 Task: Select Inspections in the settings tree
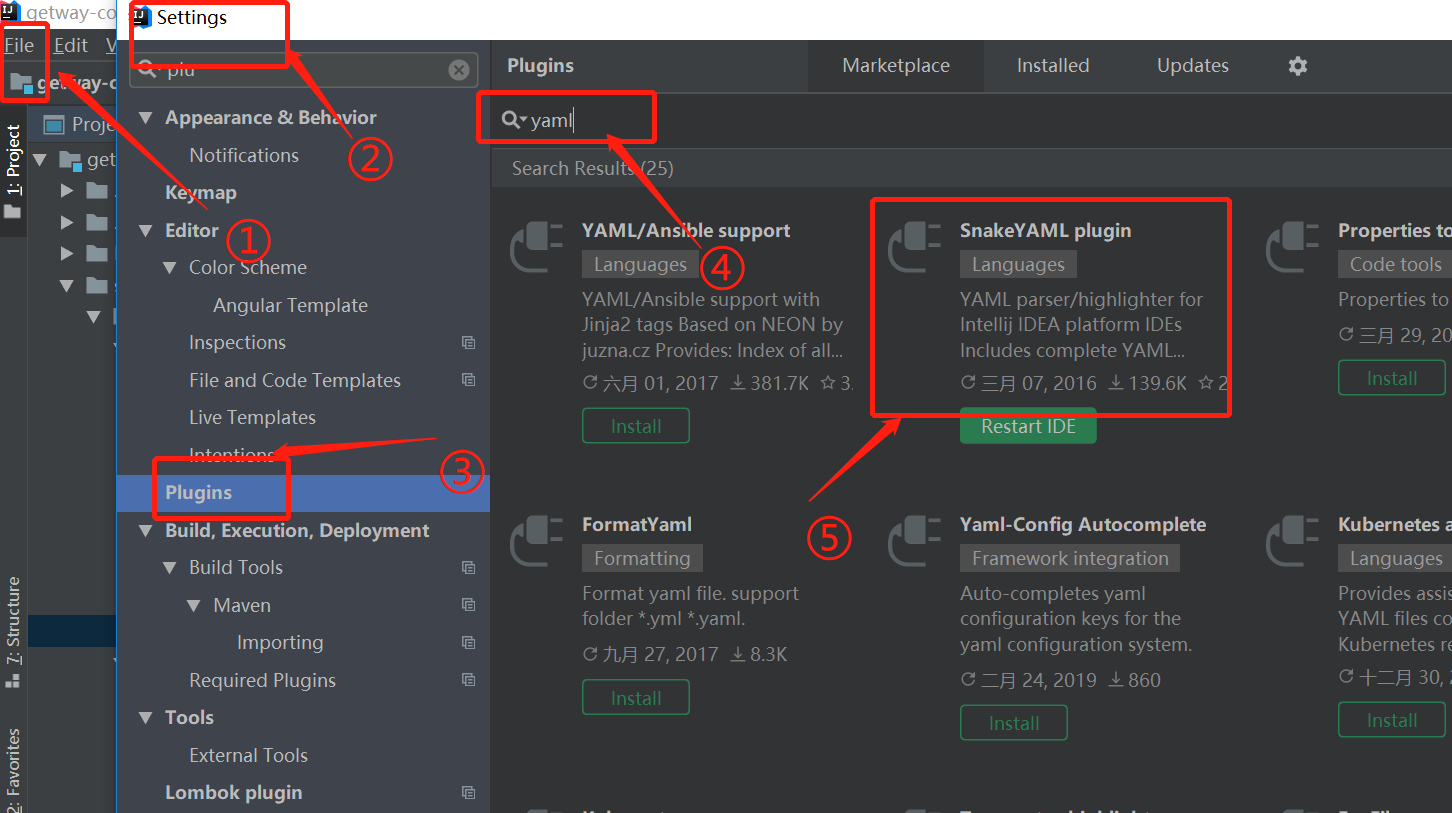click(x=237, y=343)
